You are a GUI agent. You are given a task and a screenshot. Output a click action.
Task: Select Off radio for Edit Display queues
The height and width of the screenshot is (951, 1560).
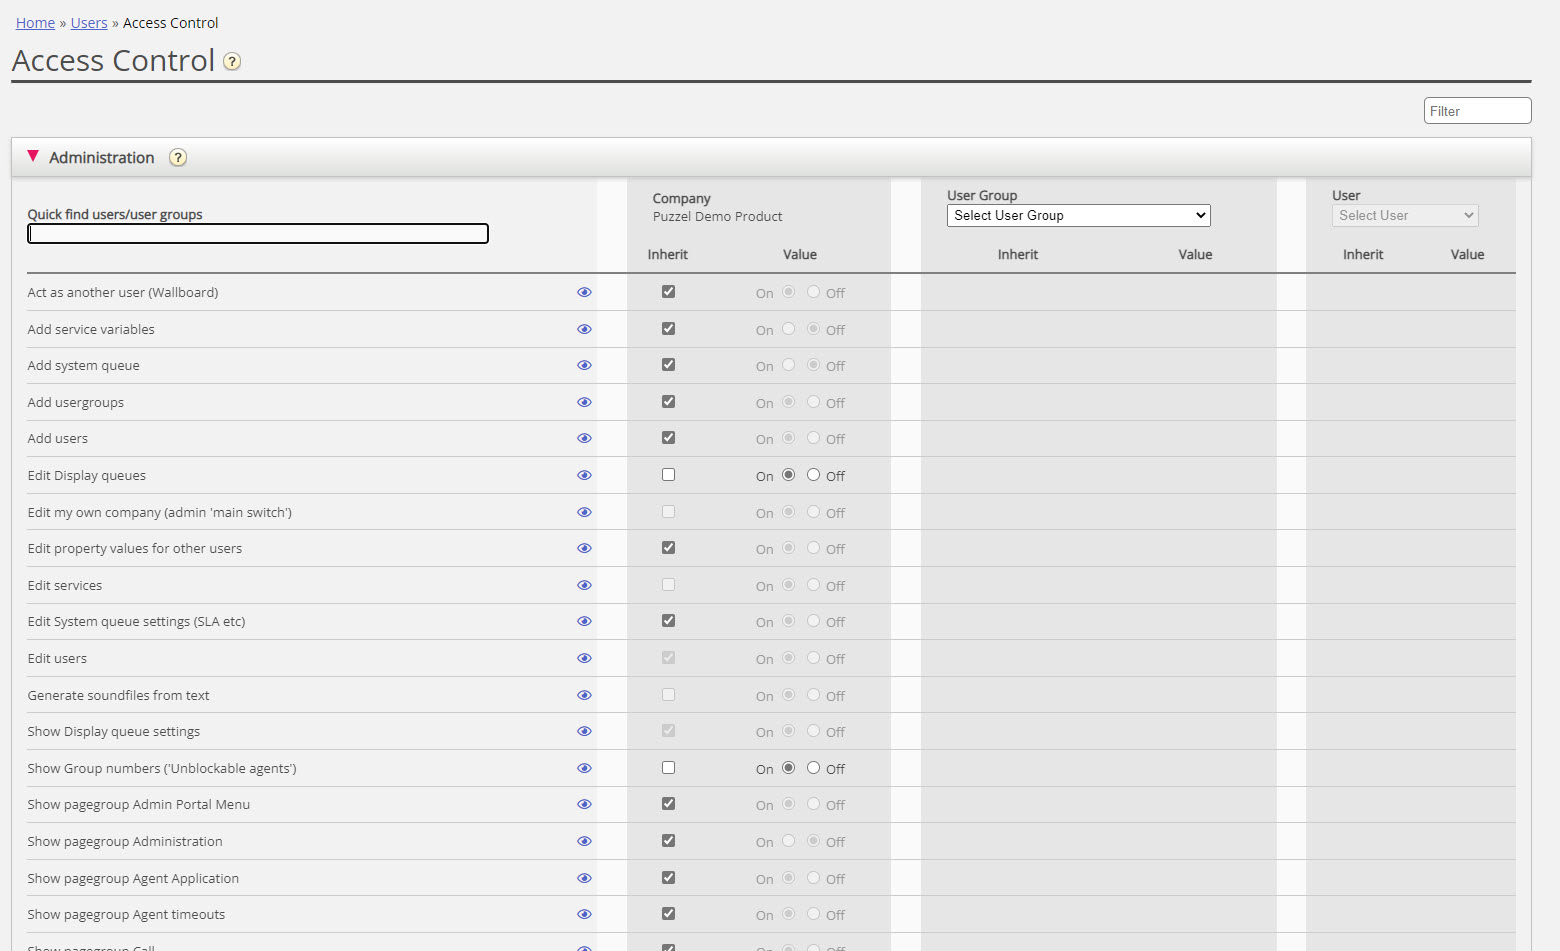[x=813, y=475]
